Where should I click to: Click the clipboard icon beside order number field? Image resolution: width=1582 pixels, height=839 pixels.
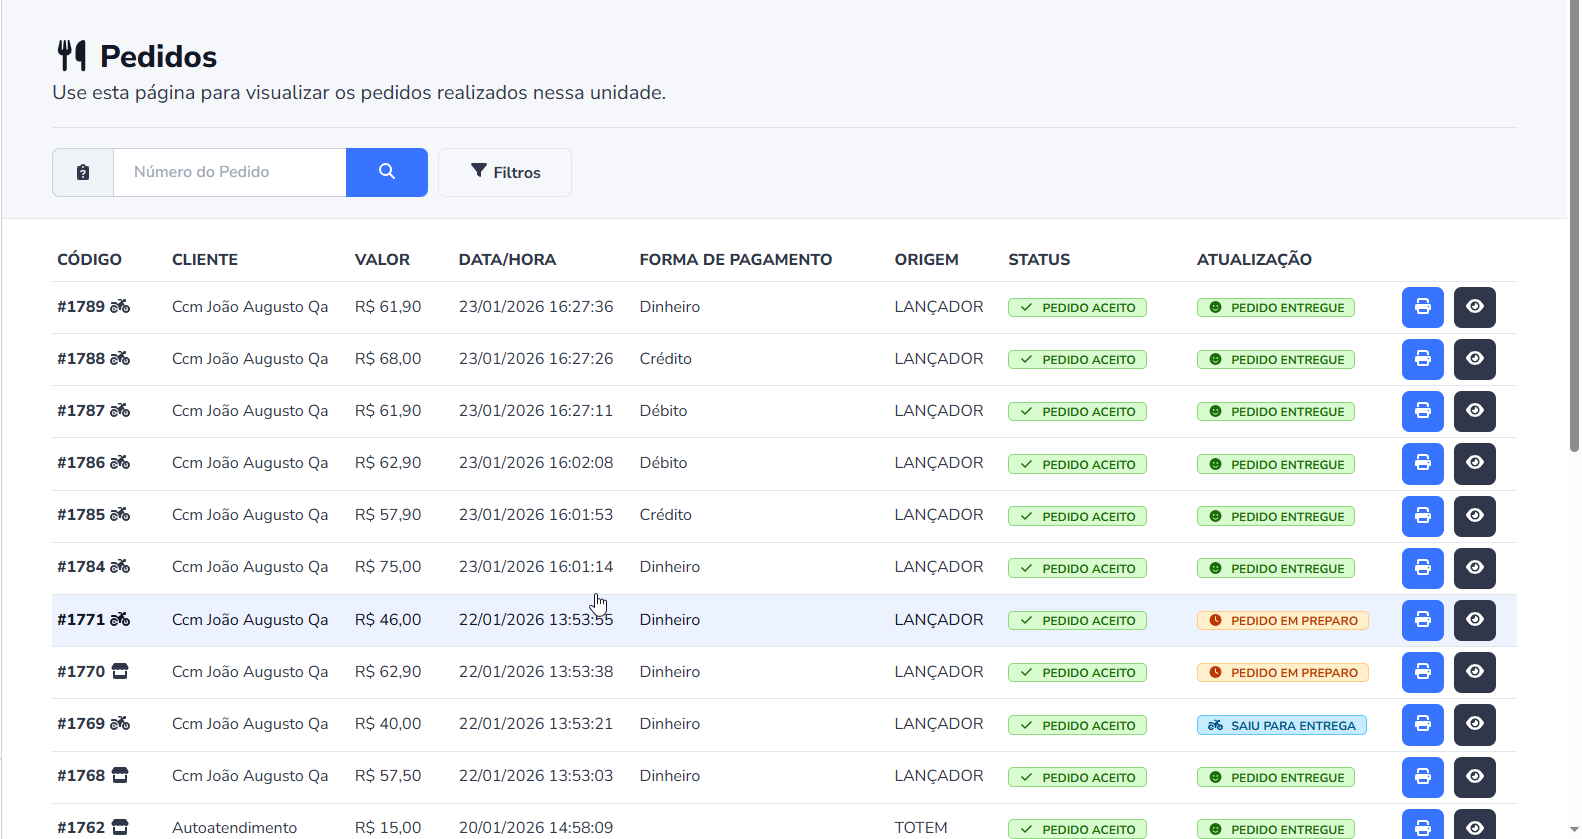[83, 172]
